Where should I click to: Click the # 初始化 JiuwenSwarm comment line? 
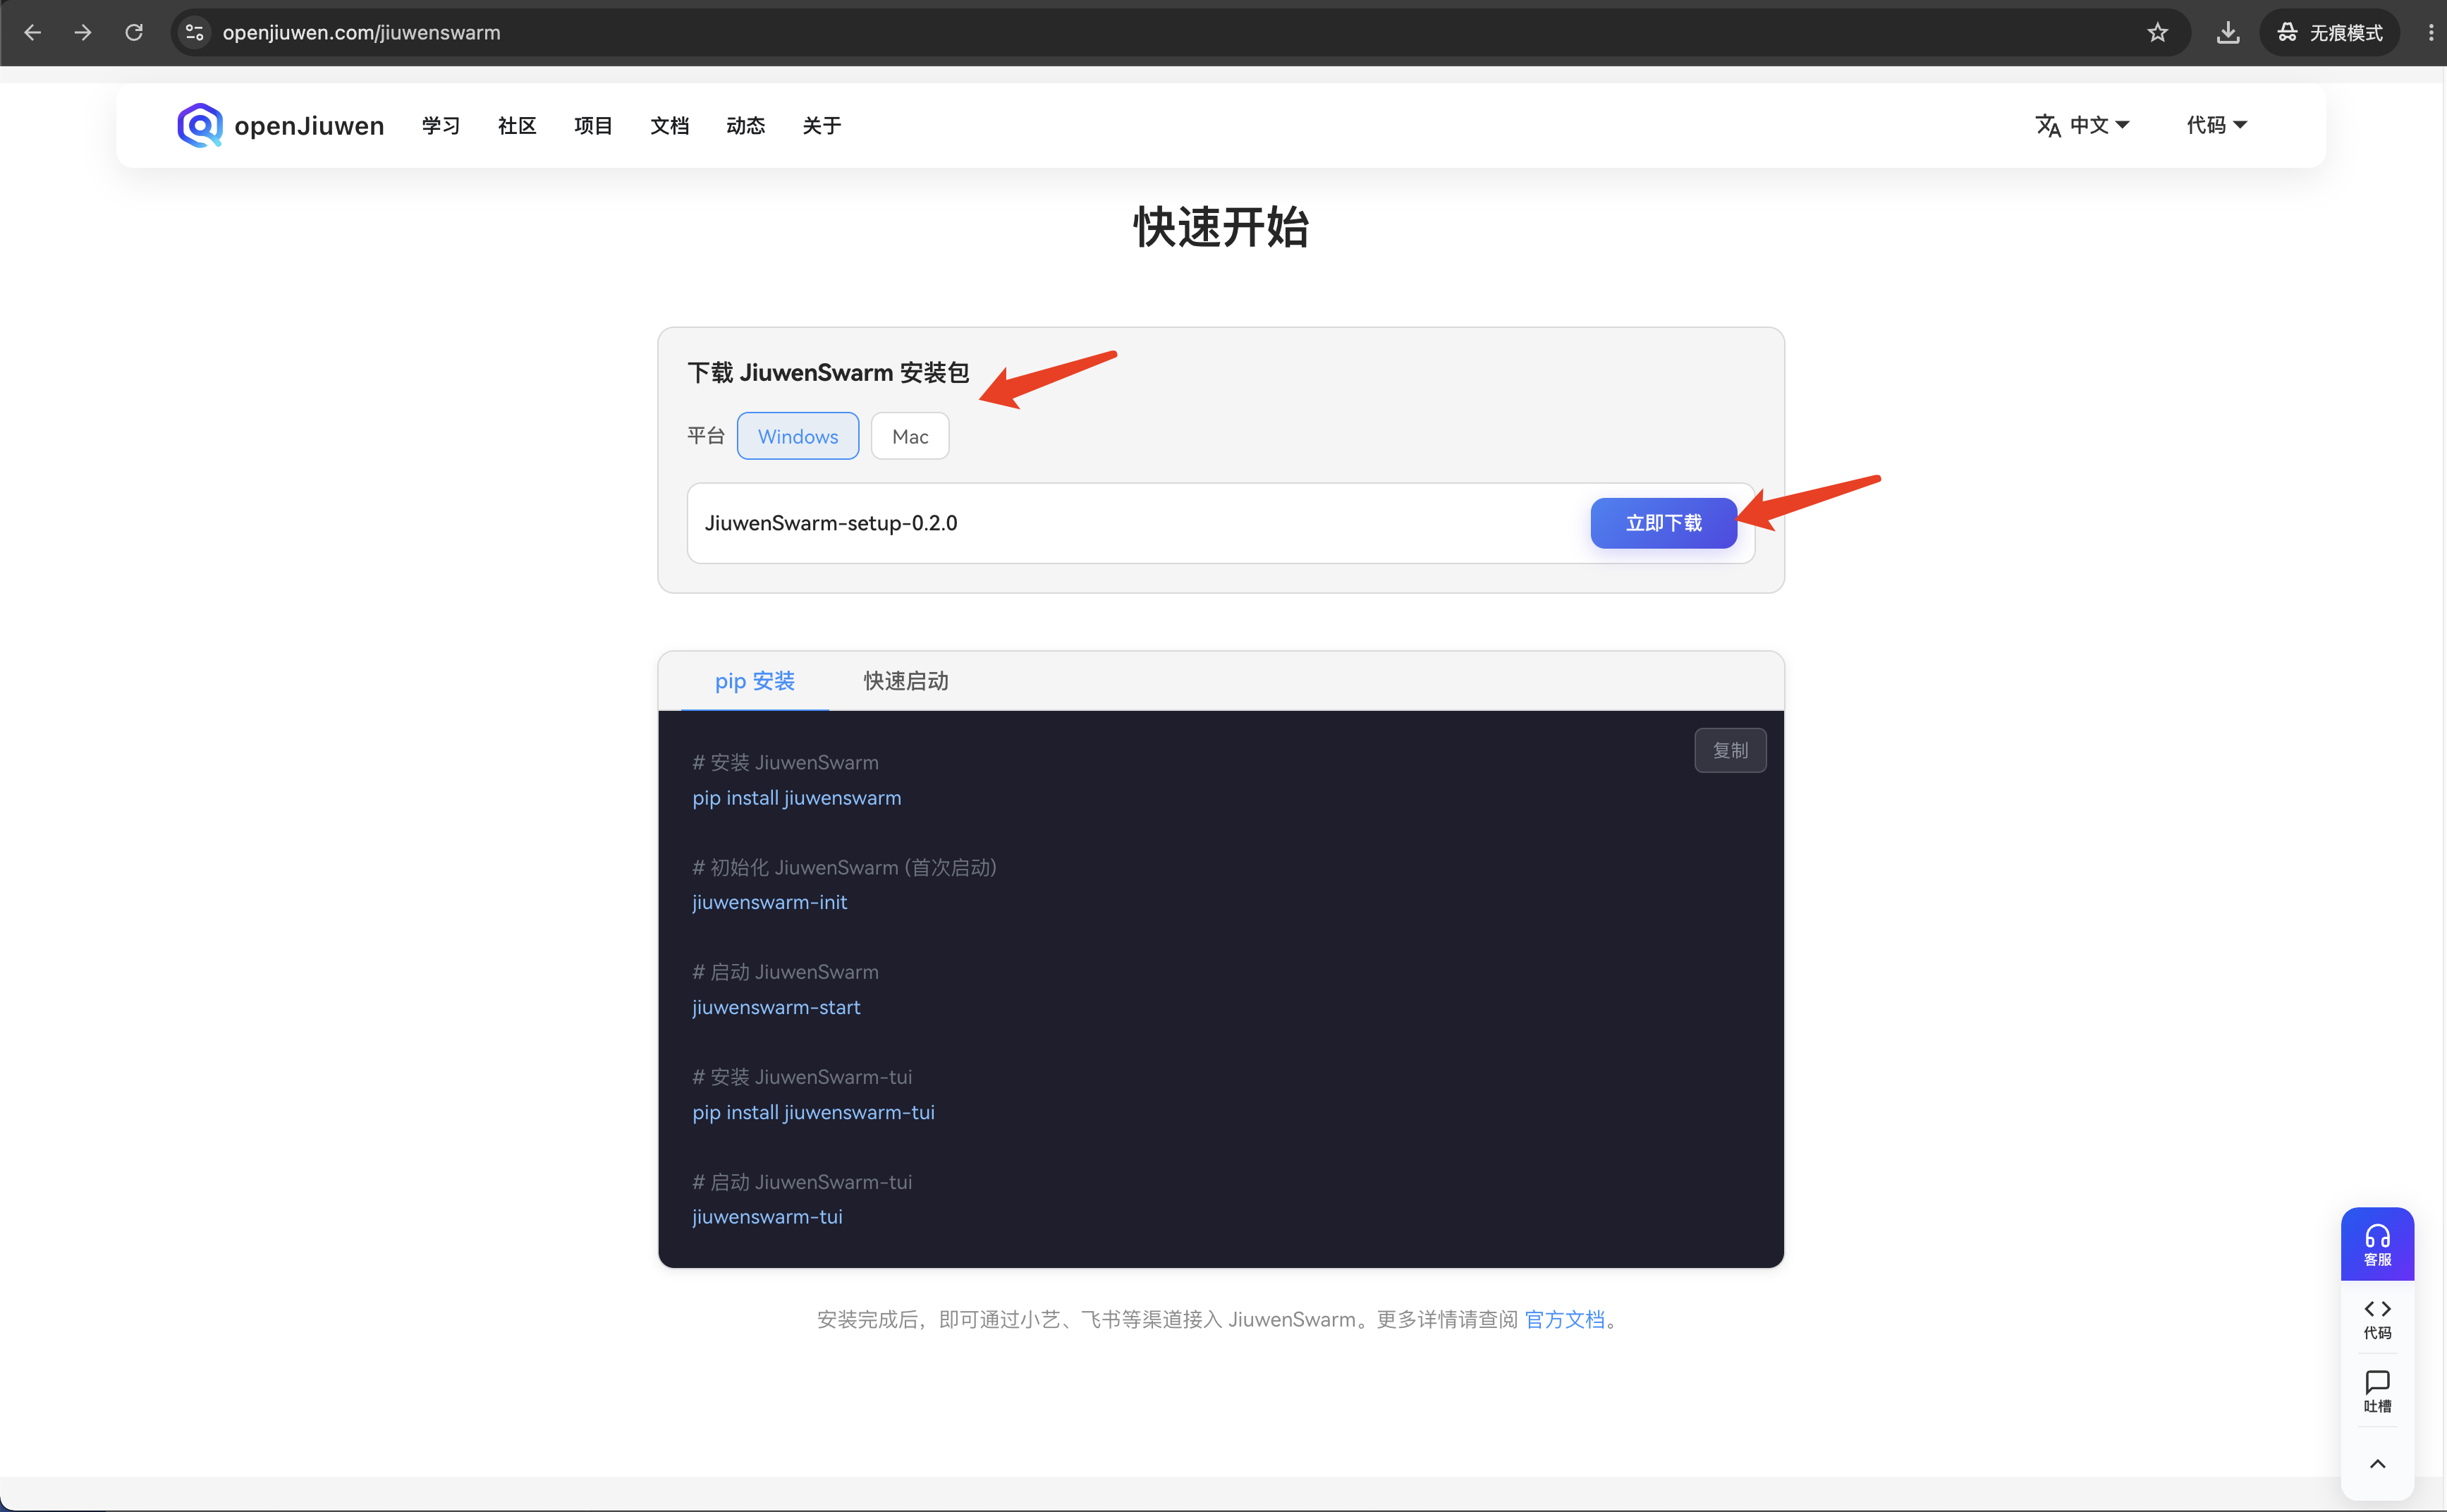click(x=844, y=867)
